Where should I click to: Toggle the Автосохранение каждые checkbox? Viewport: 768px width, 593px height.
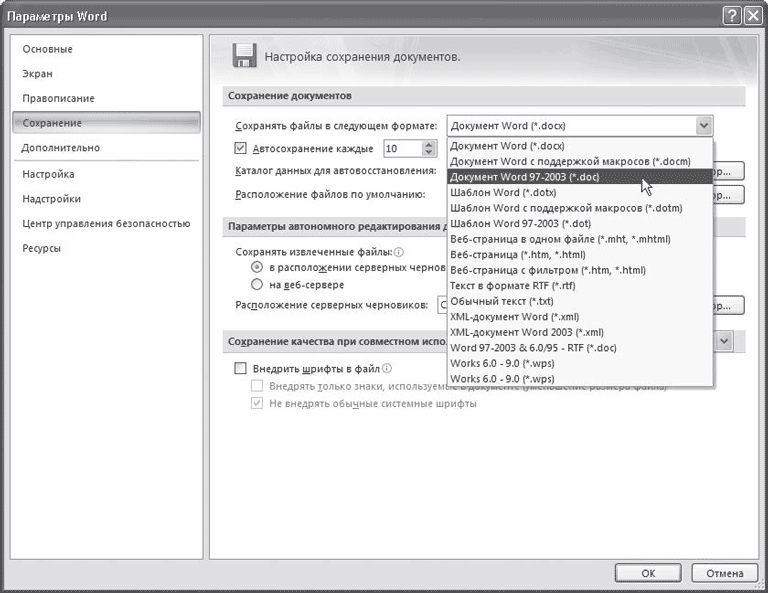coord(240,148)
